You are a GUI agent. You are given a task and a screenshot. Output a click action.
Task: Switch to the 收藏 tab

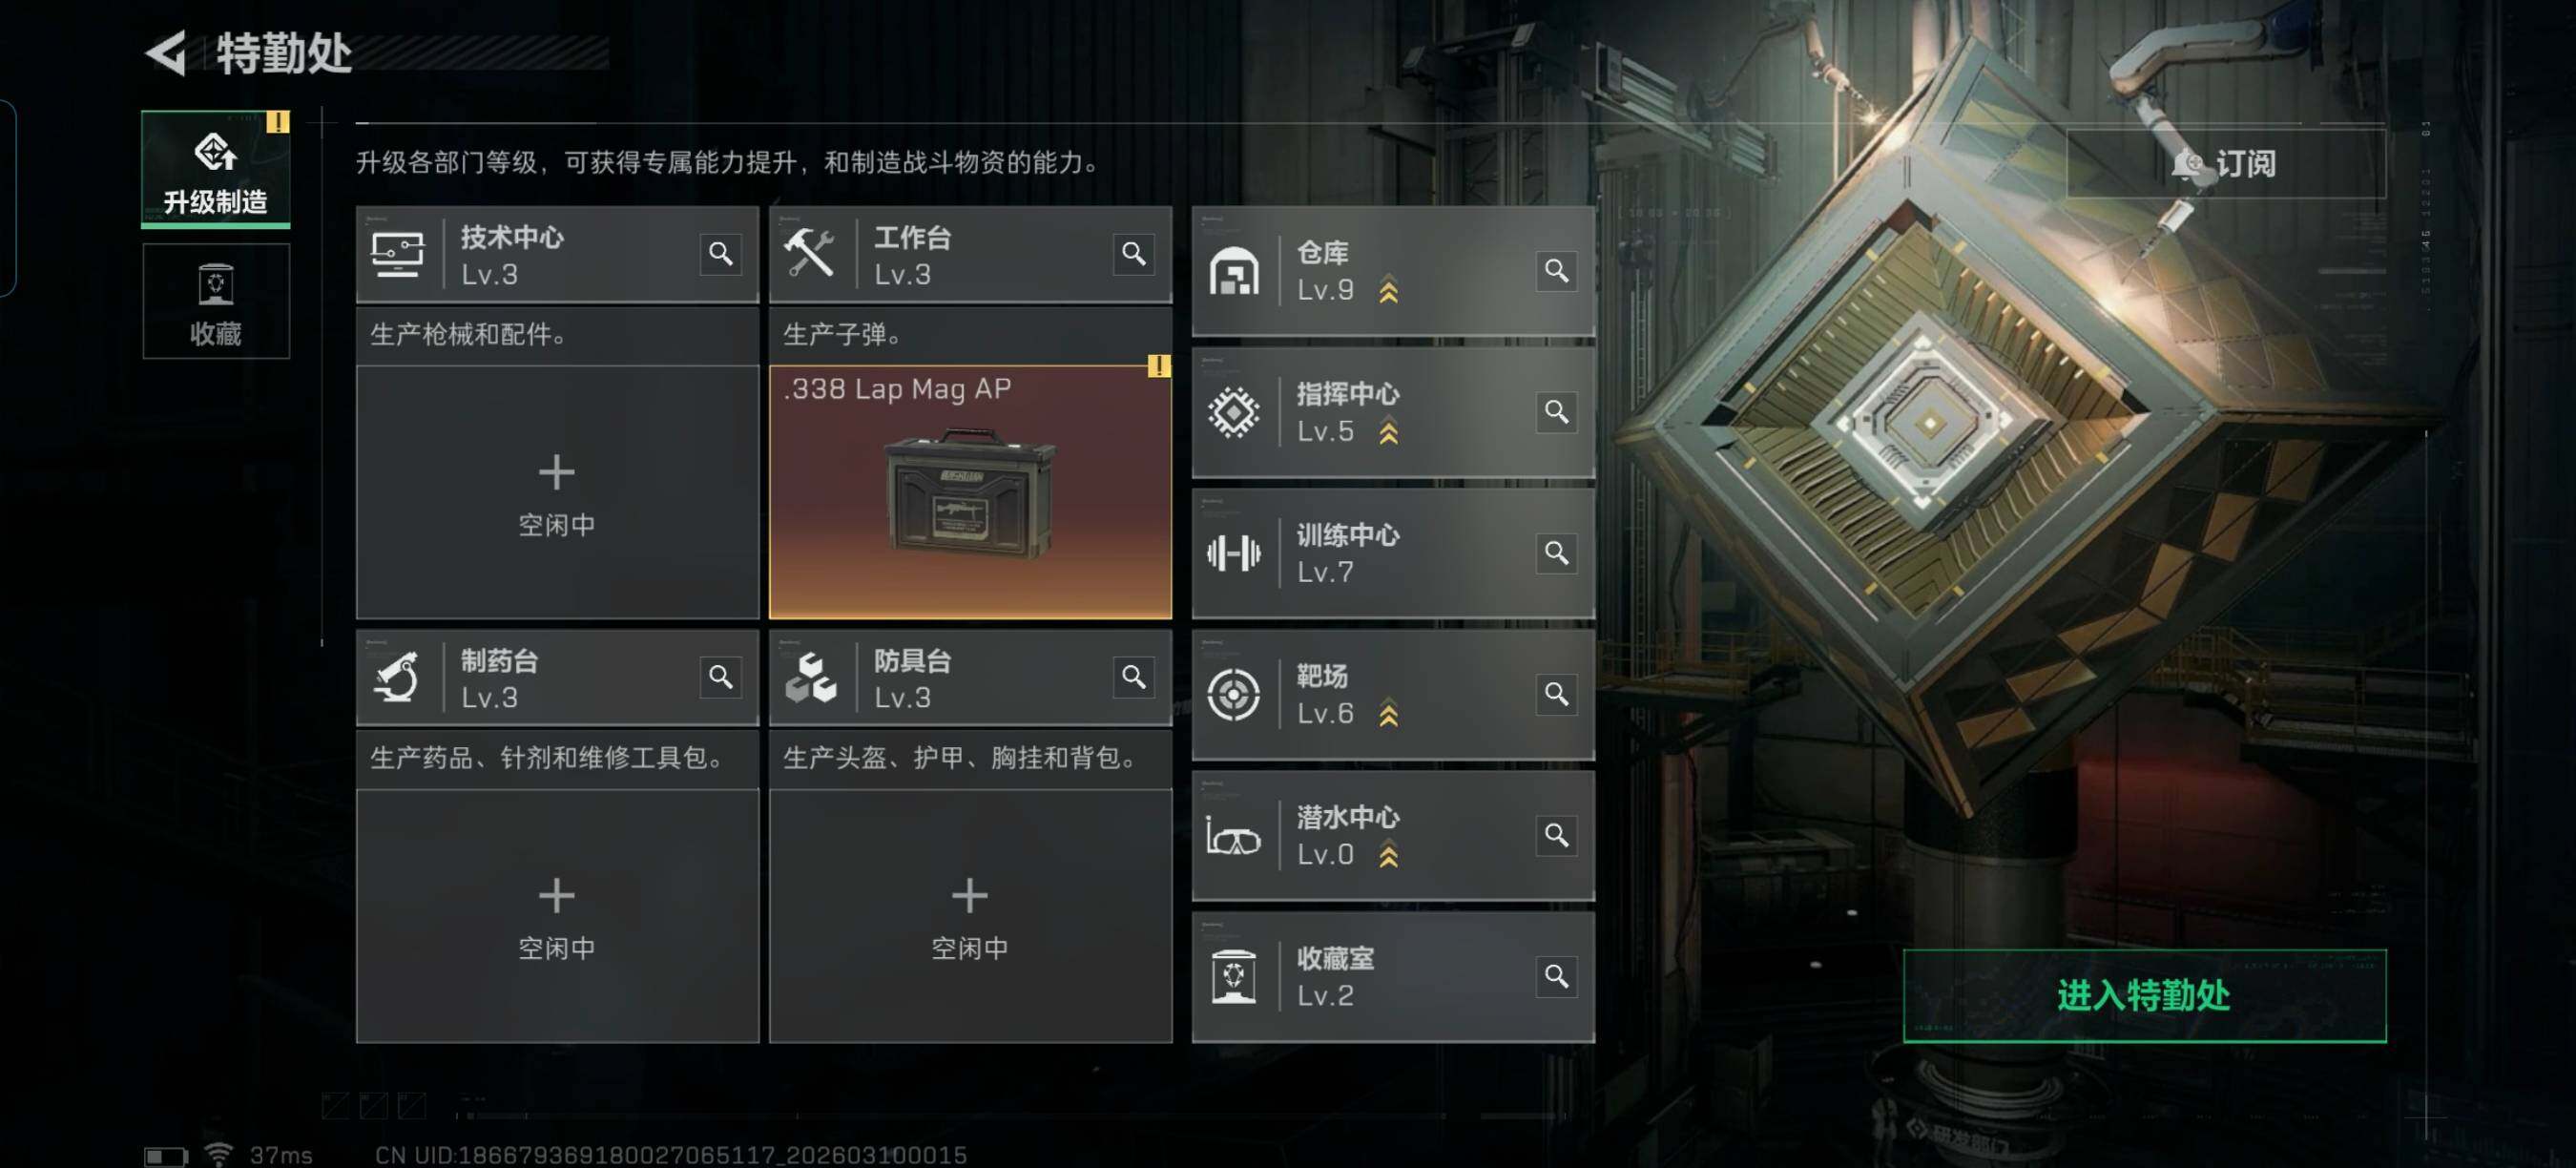pyautogui.click(x=216, y=301)
